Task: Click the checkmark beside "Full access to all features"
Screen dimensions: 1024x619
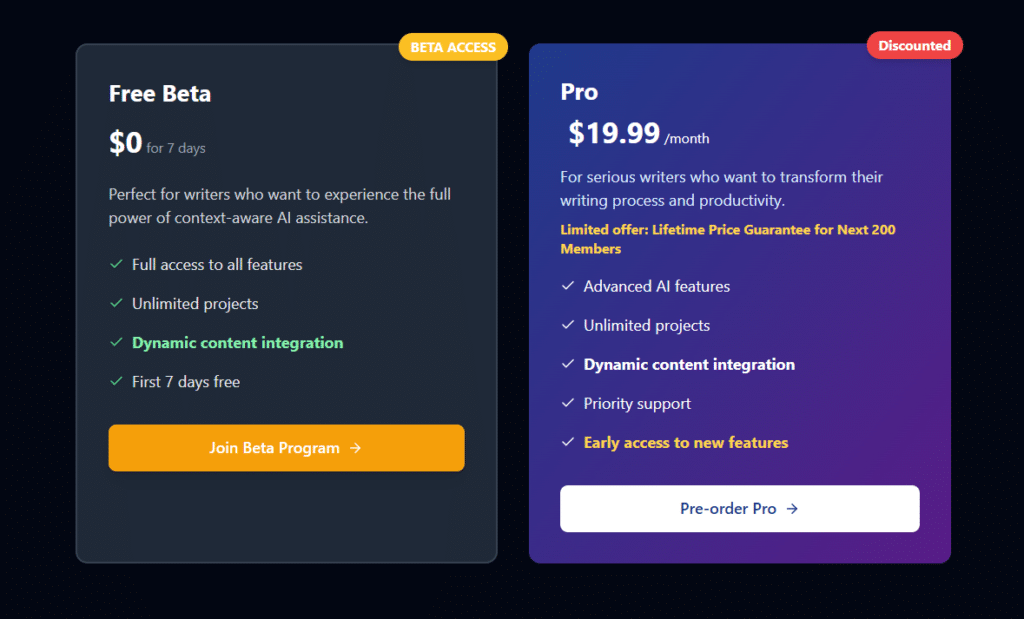Action: point(115,264)
